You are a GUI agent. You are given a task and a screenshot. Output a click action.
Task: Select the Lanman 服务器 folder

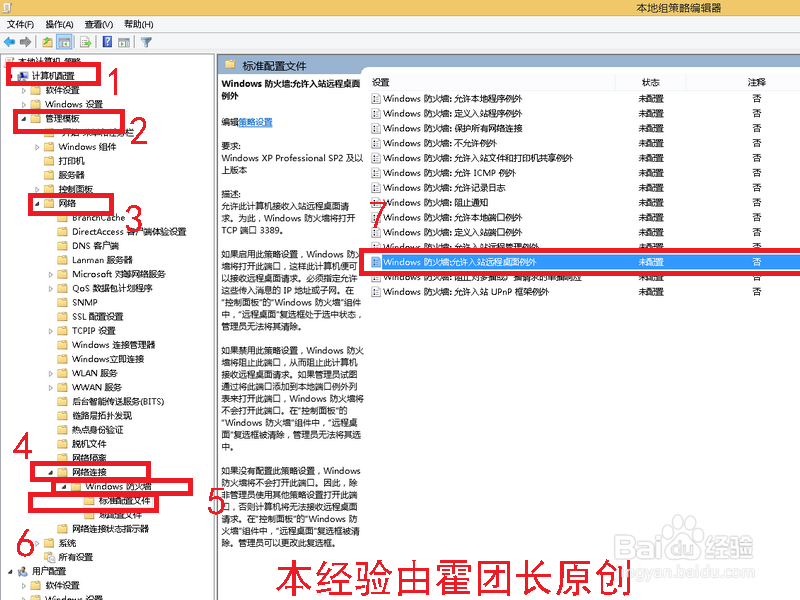point(102,260)
